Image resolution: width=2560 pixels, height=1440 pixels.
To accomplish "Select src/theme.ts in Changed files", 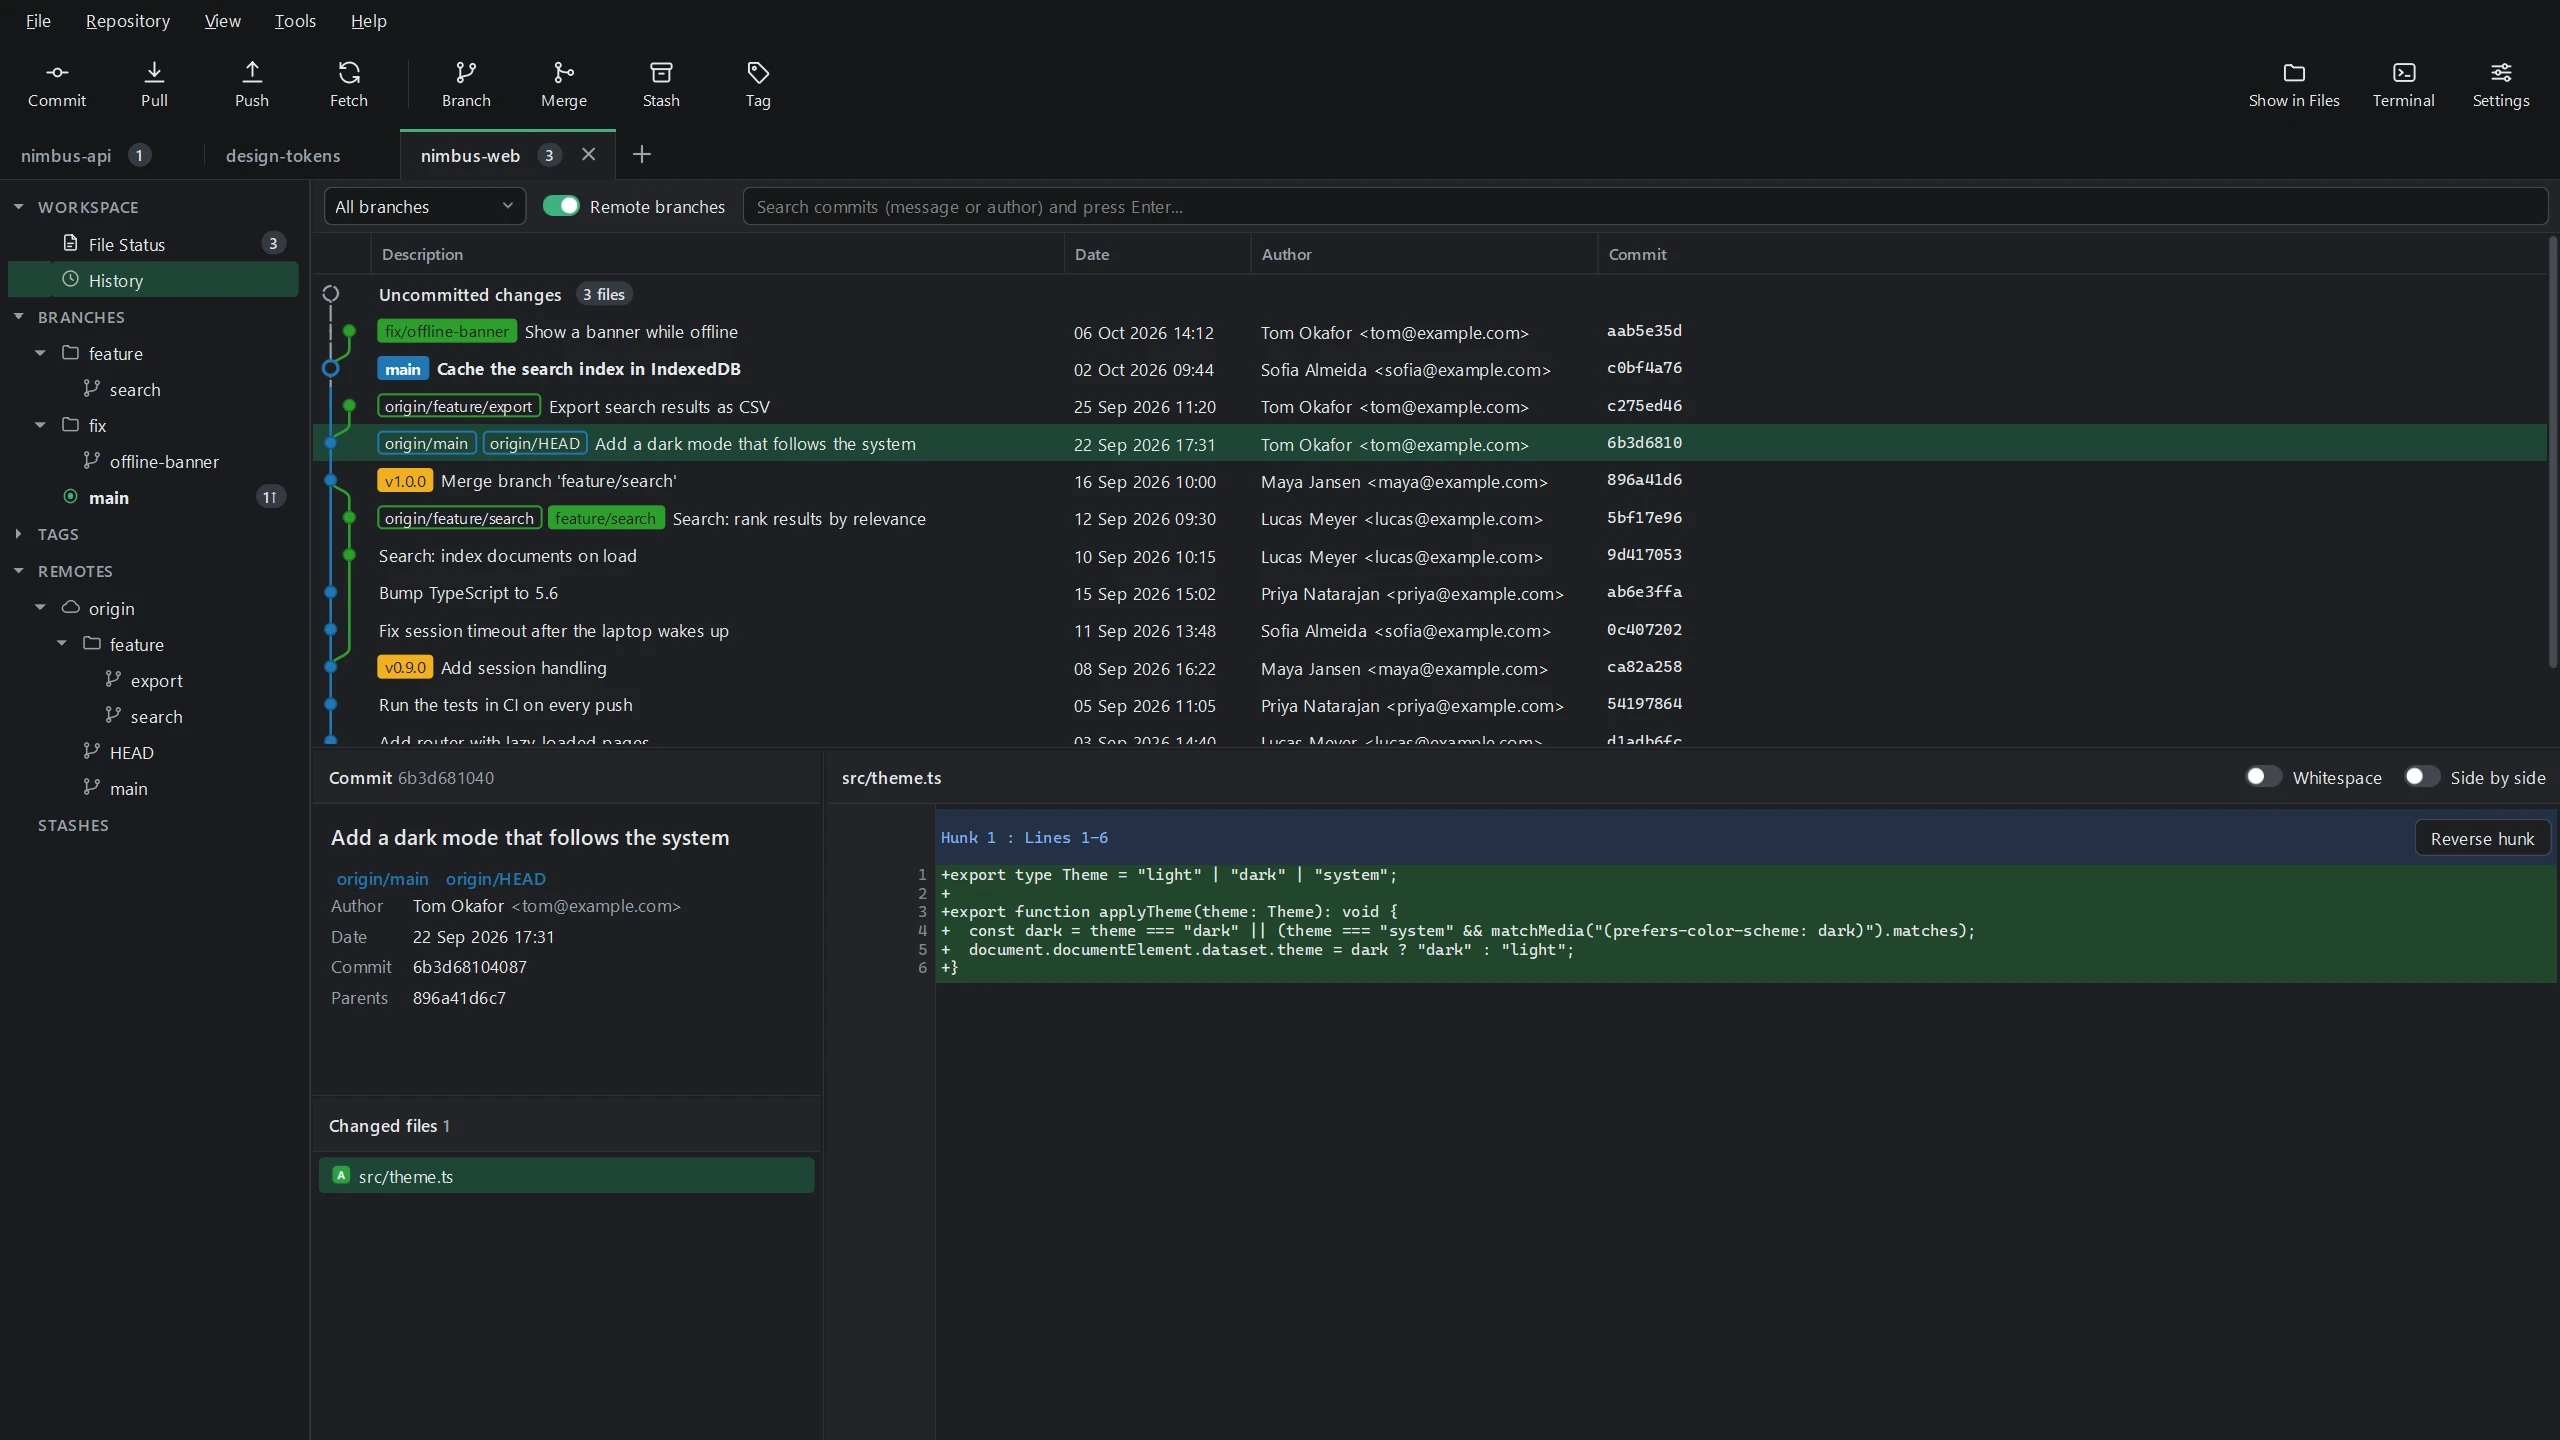I will (x=566, y=1176).
